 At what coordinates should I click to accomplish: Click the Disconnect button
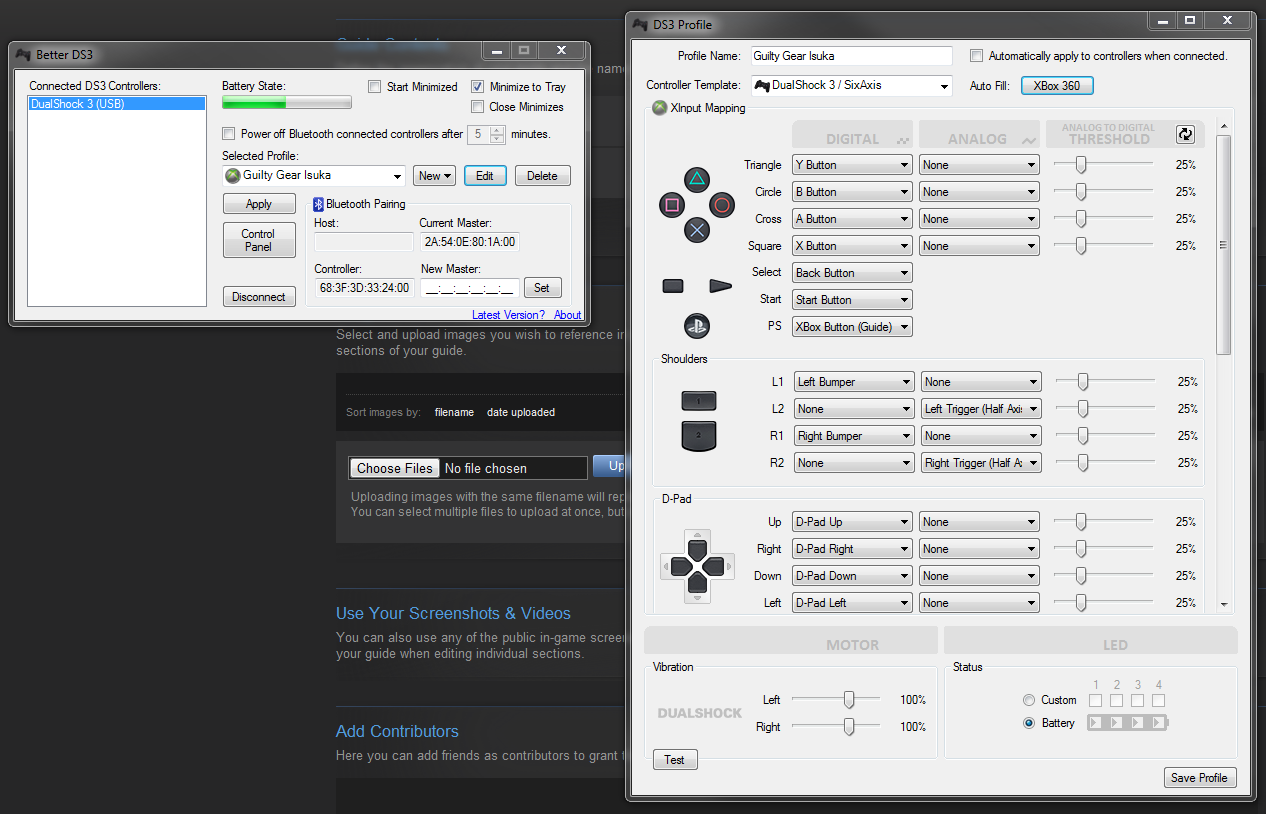pyautogui.click(x=259, y=297)
